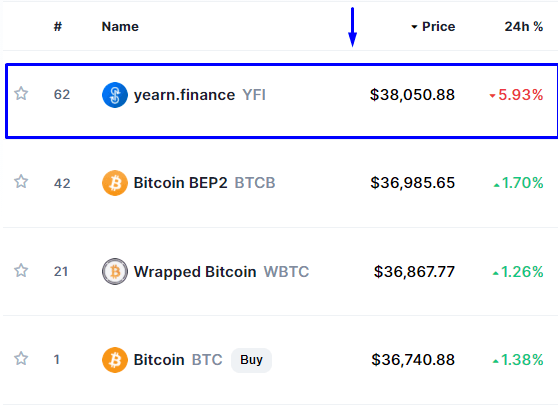
Task: Star yearn.finance to add to watchlist
Action: (x=21, y=94)
